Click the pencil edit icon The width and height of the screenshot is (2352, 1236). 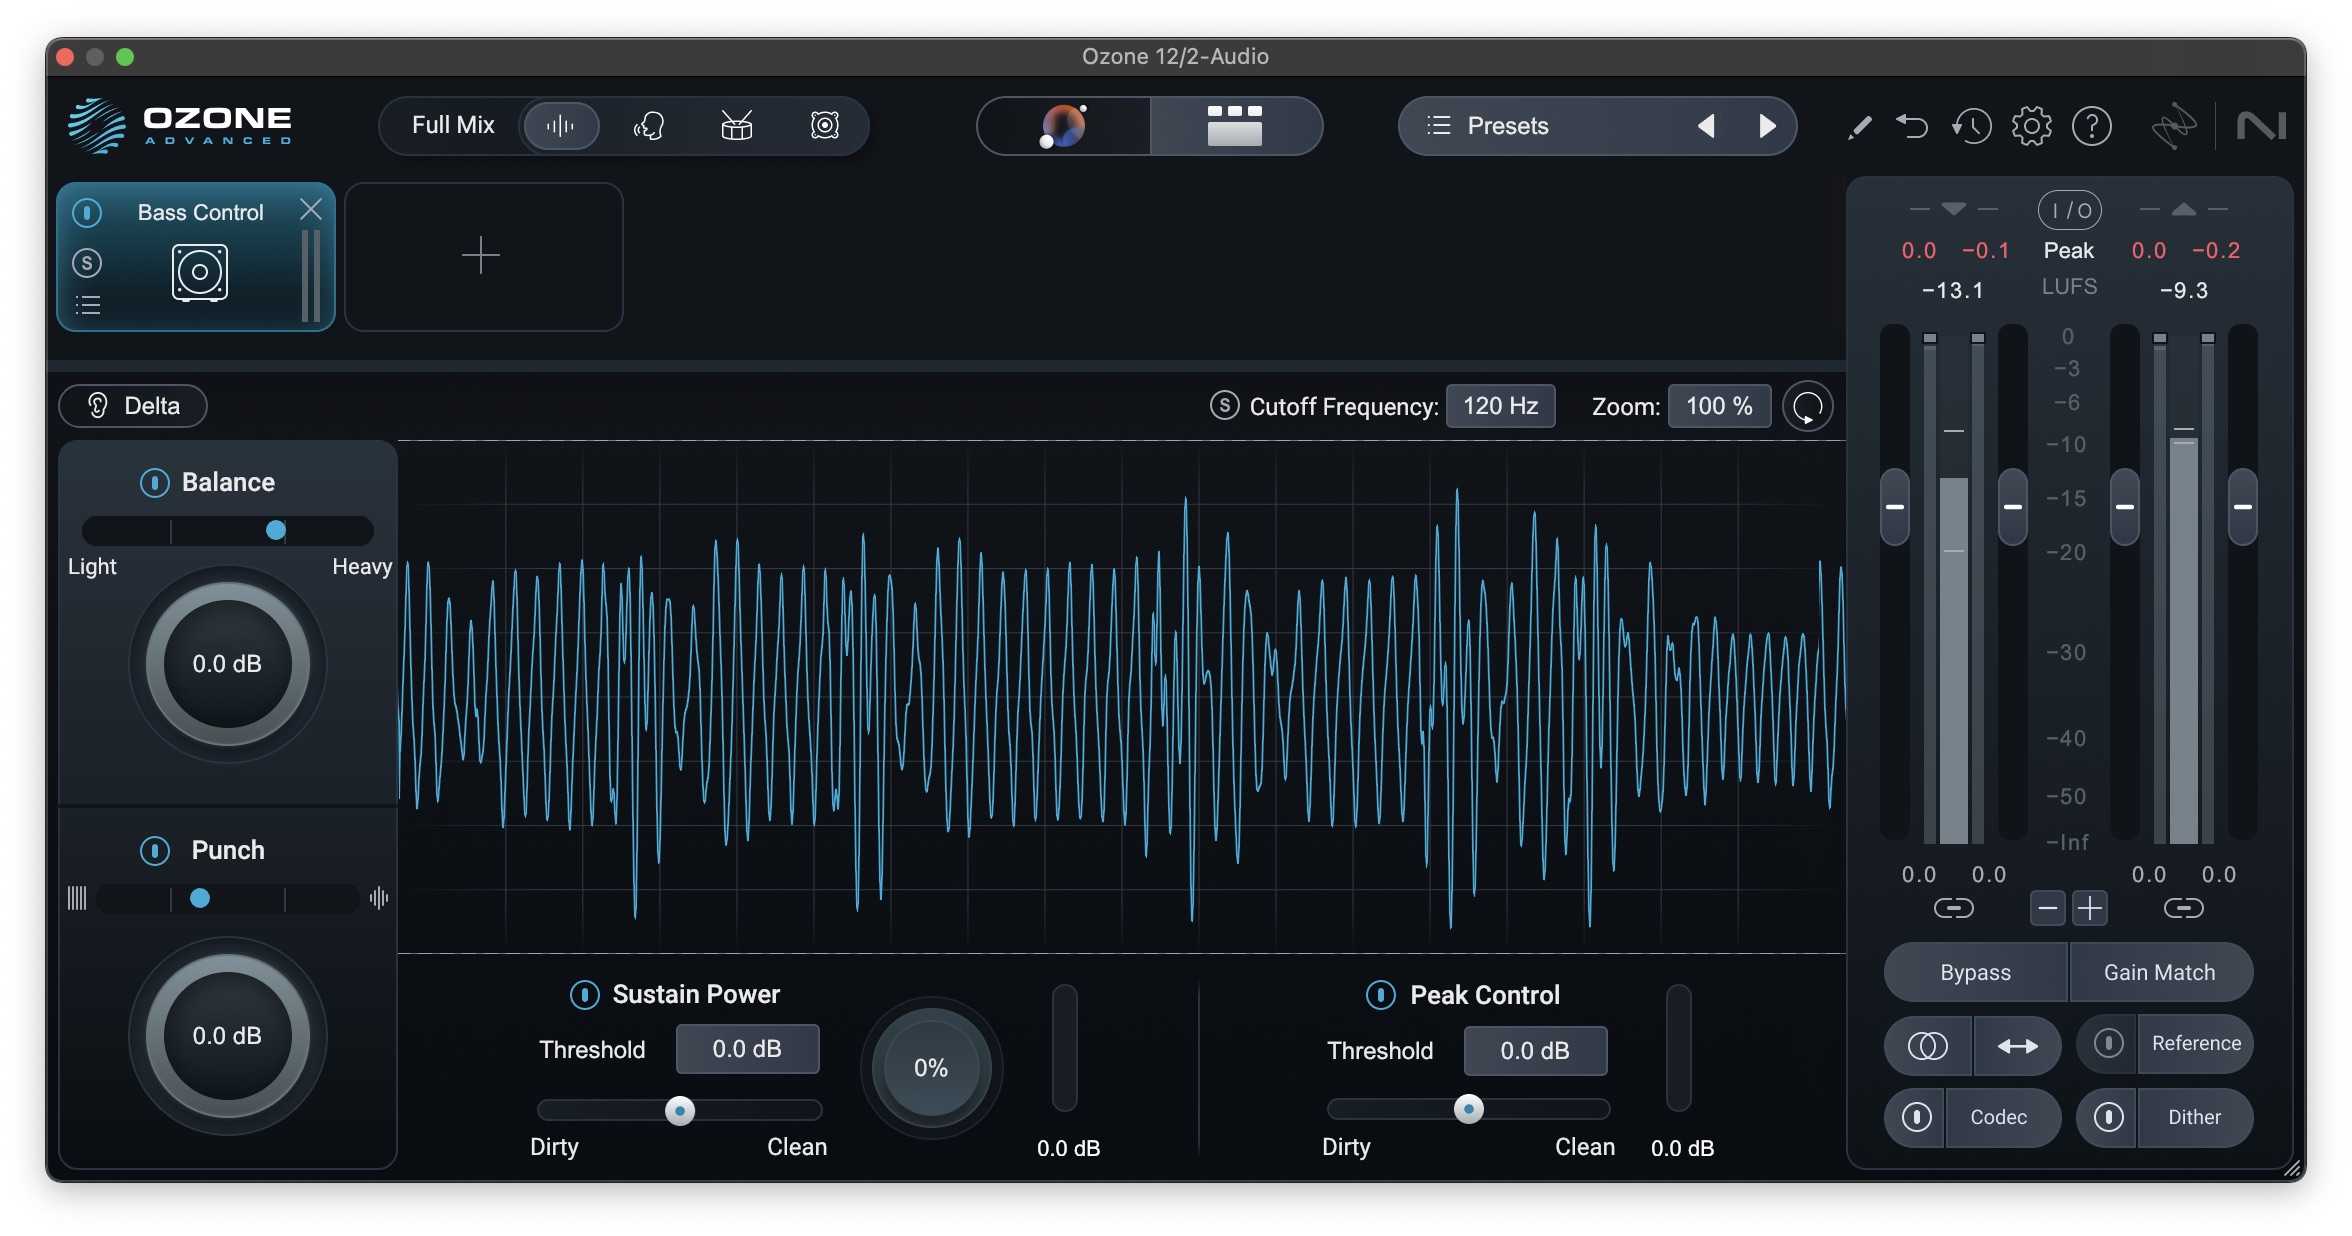pyautogui.click(x=1859, y=127)
